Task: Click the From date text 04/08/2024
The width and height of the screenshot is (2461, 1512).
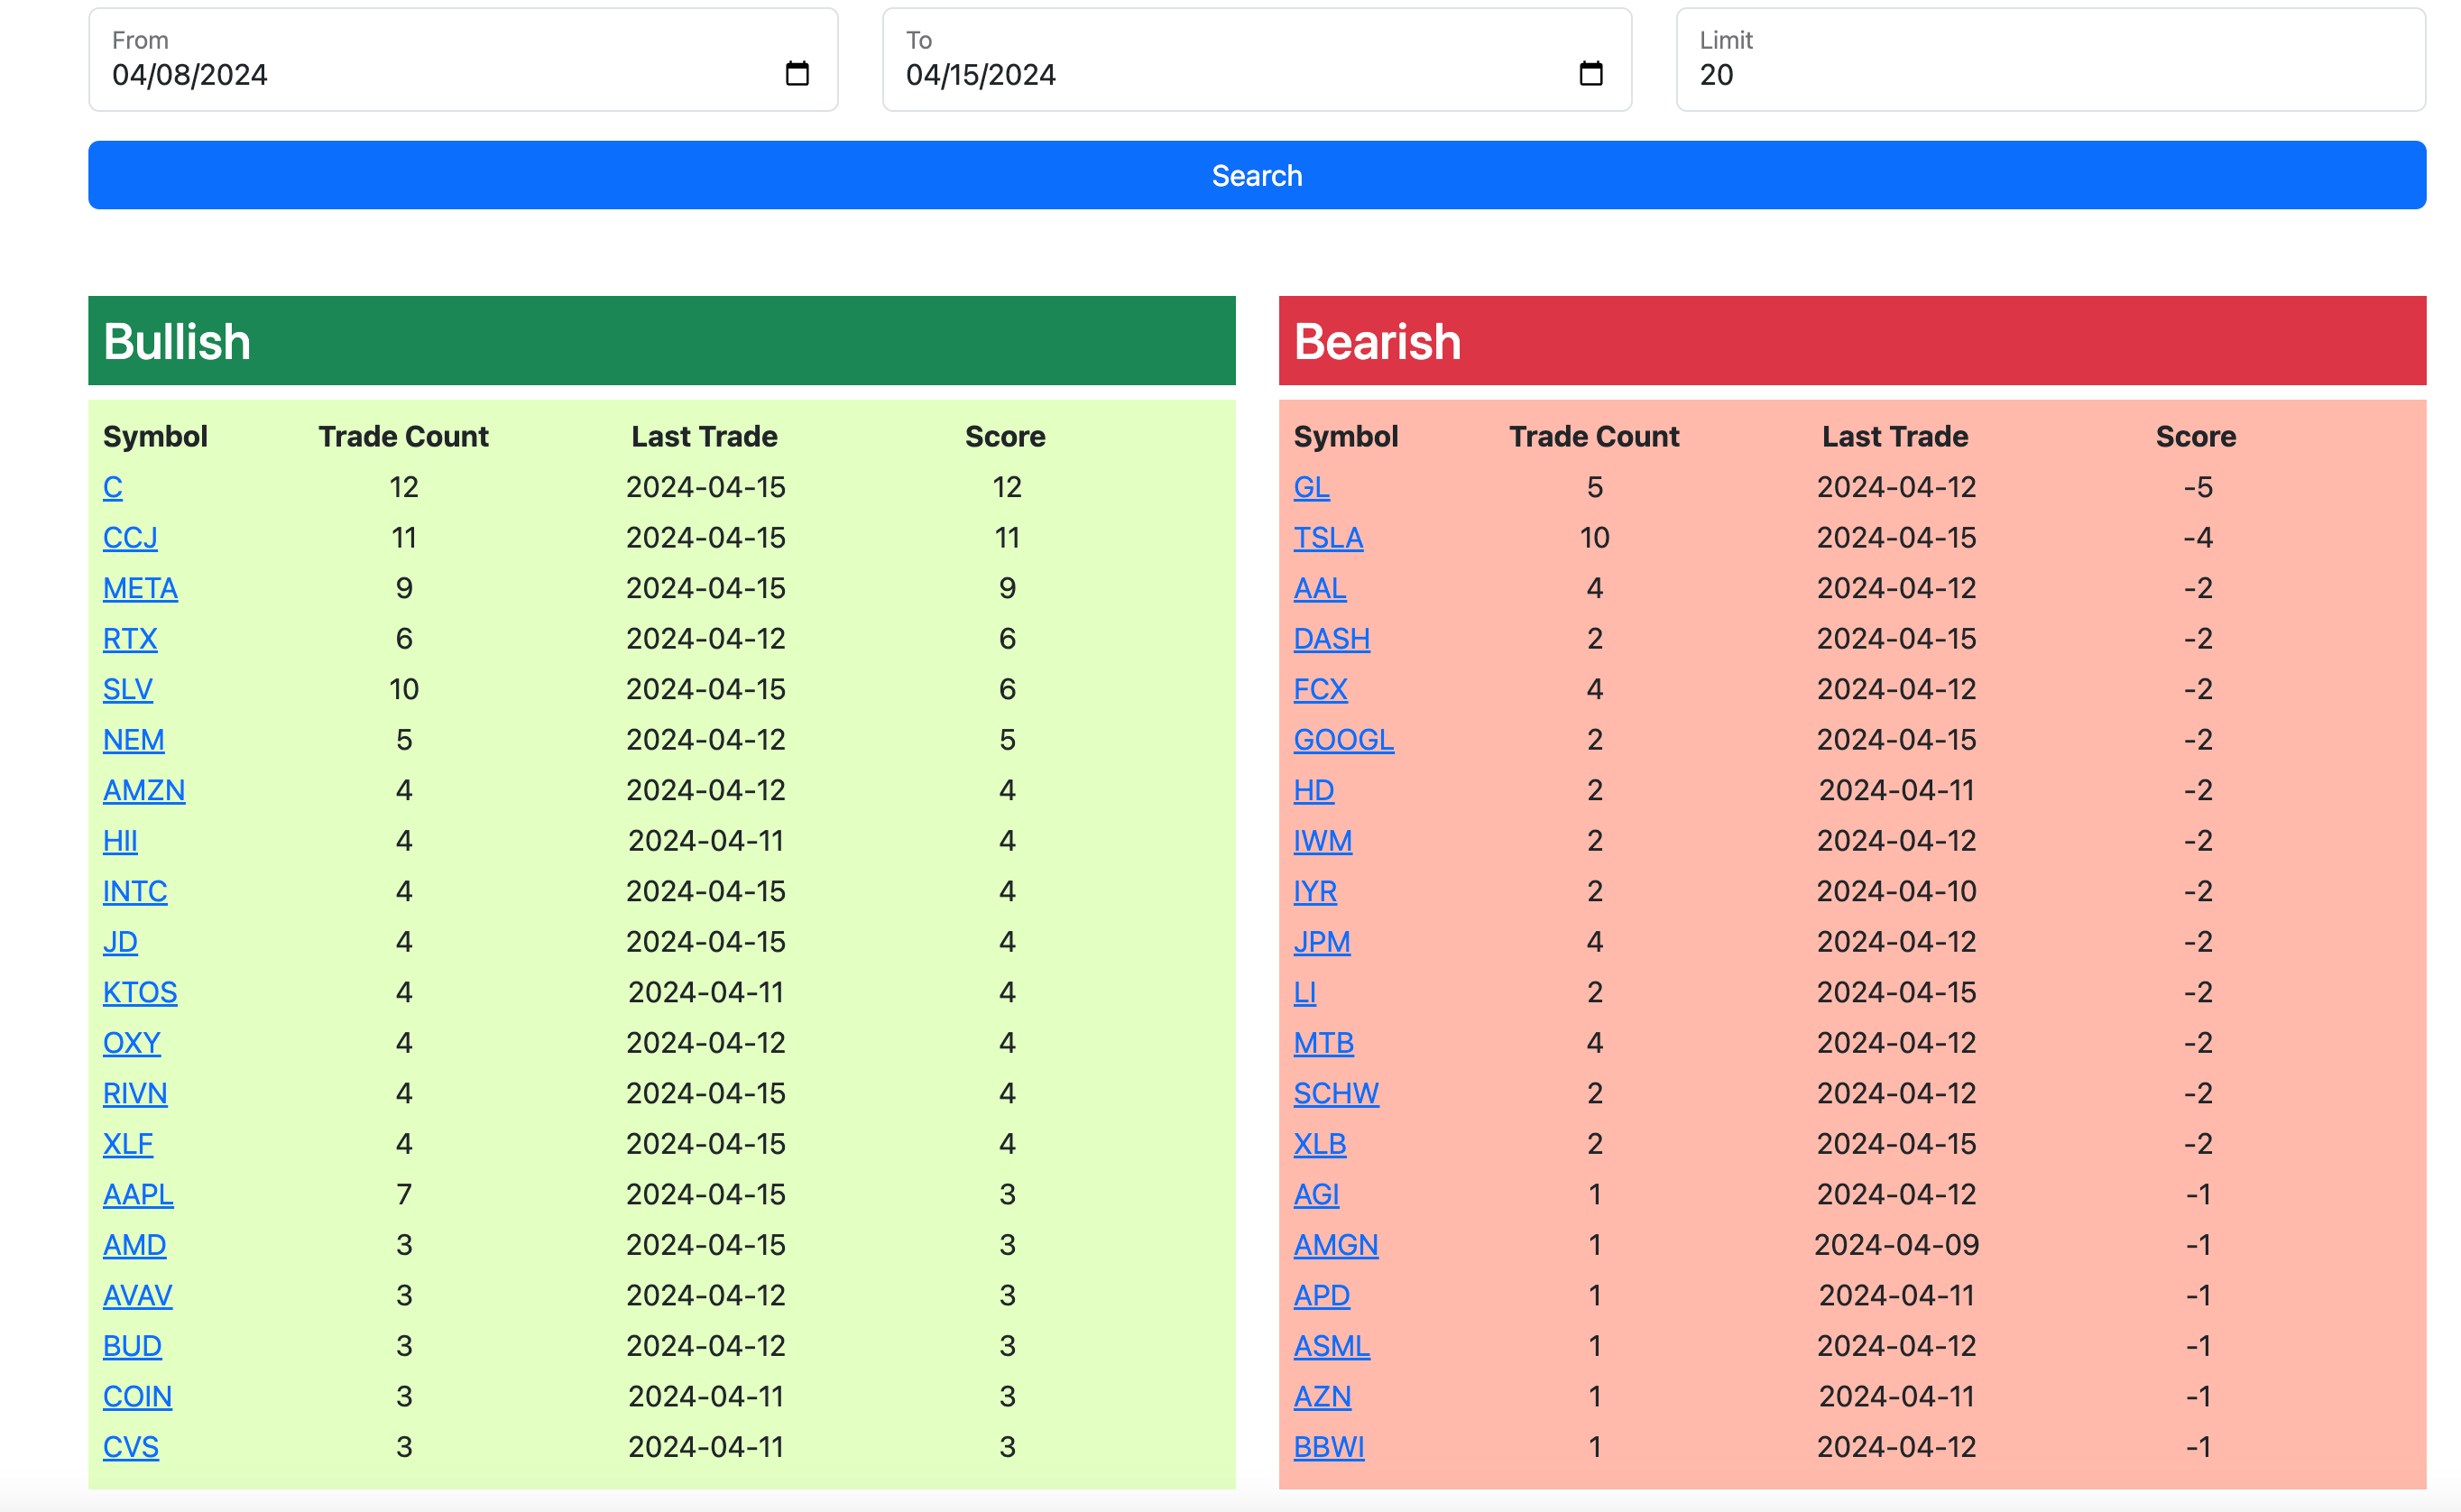Action: pyautogui.click(x=190, y=75)
